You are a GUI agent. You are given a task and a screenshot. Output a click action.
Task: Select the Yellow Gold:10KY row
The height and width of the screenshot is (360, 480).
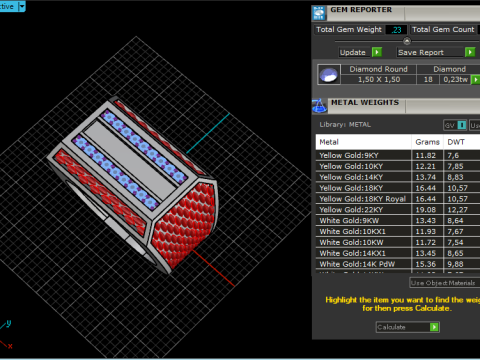(398, 166)
